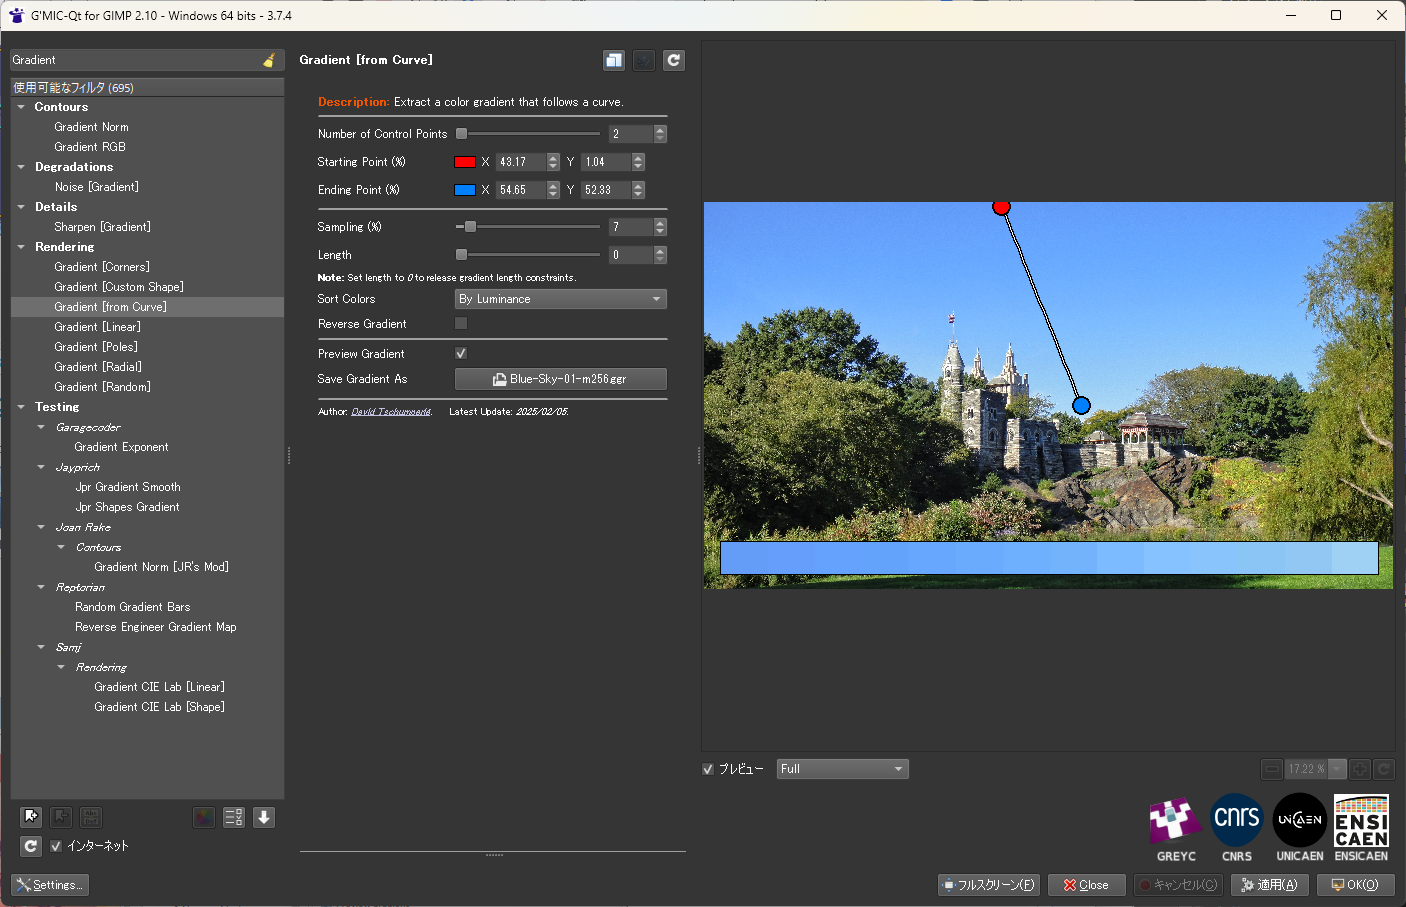Click the Starting Point X value field
The image size is (1406, 907).
pos(520,162)
